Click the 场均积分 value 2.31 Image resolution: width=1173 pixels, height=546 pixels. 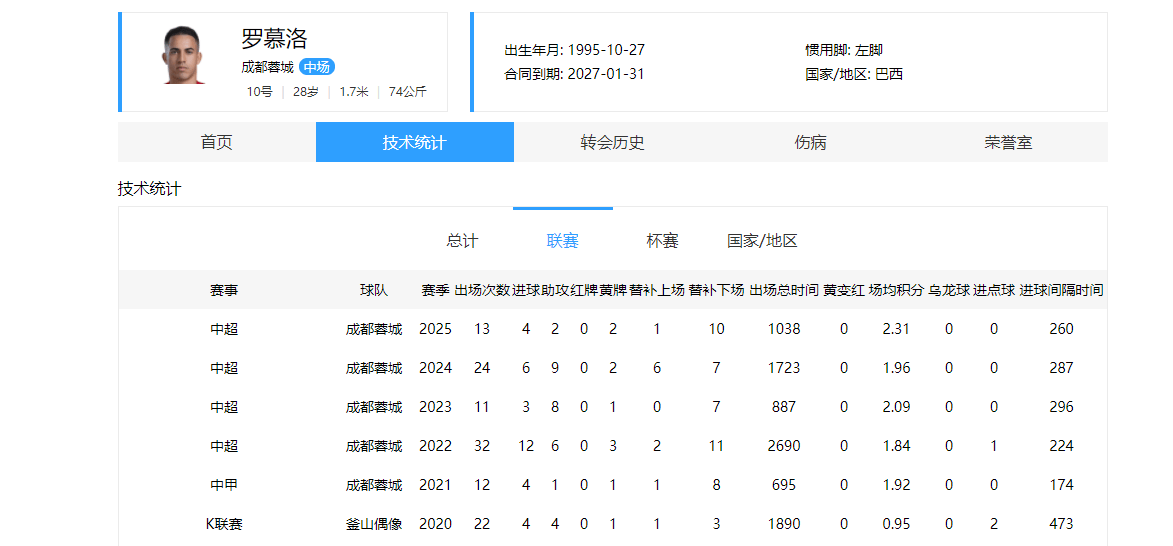(896, 329)
